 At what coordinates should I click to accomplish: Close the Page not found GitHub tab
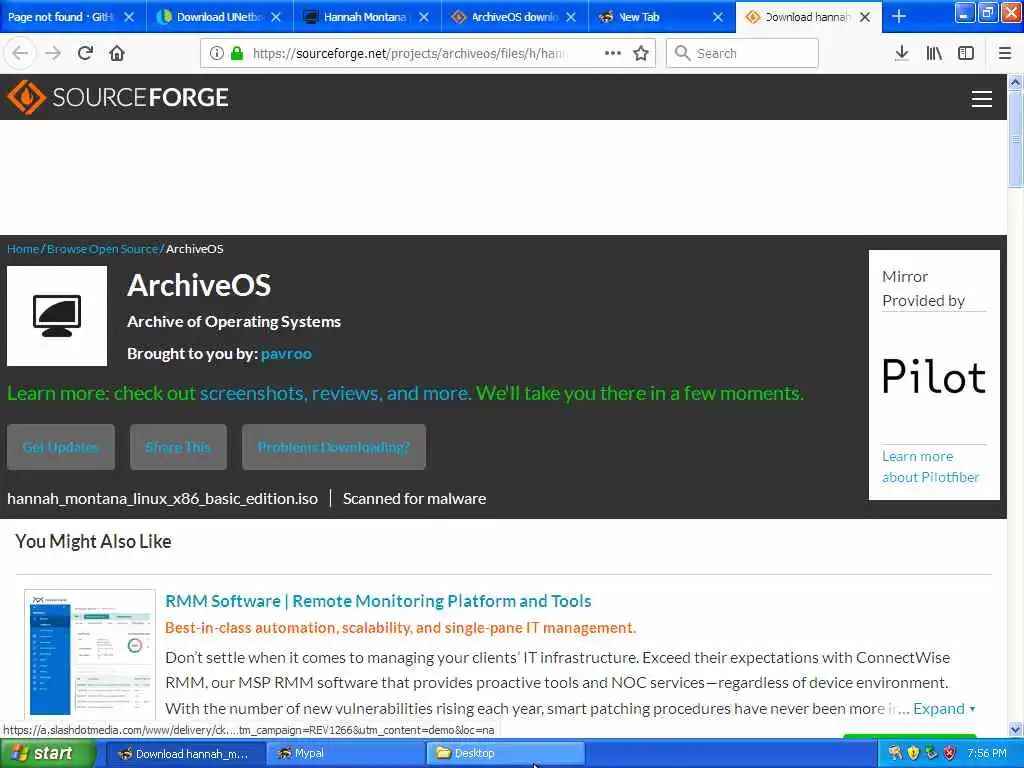pyautogui.click(x=129, y=17)
